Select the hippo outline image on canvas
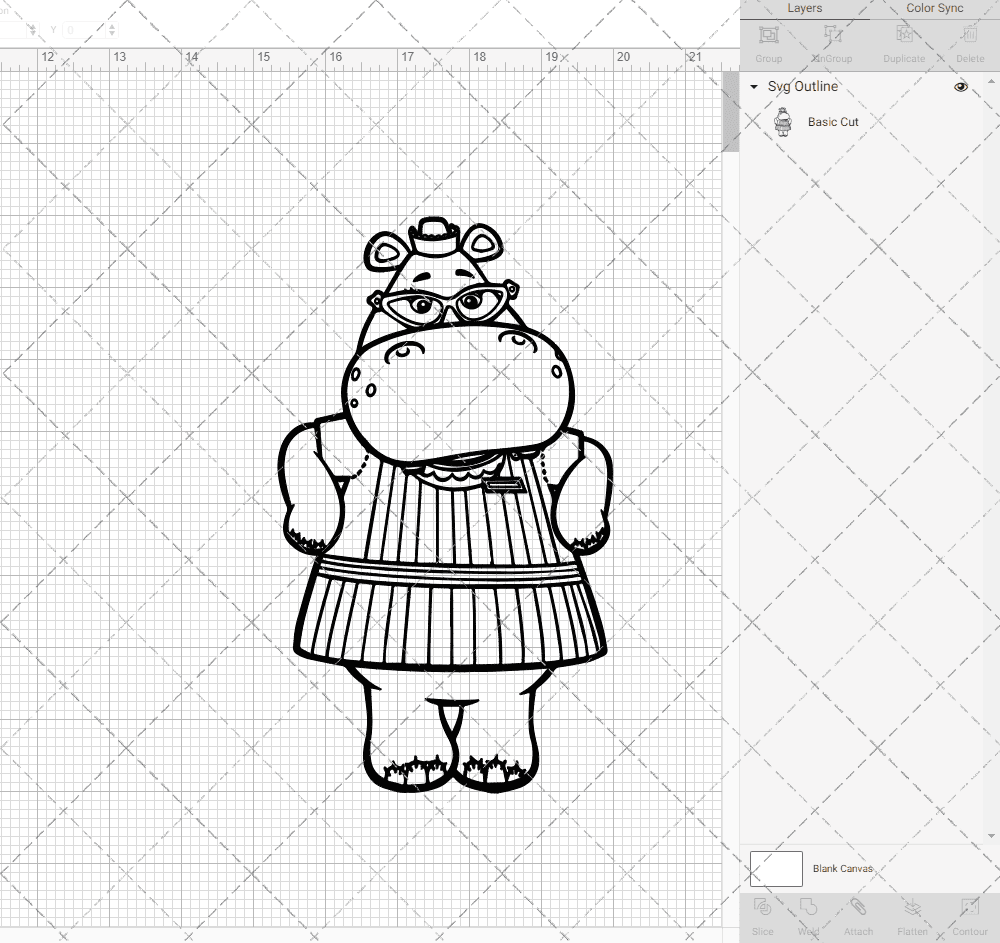Screen dimensions: 1000x943 coord(445,504)
